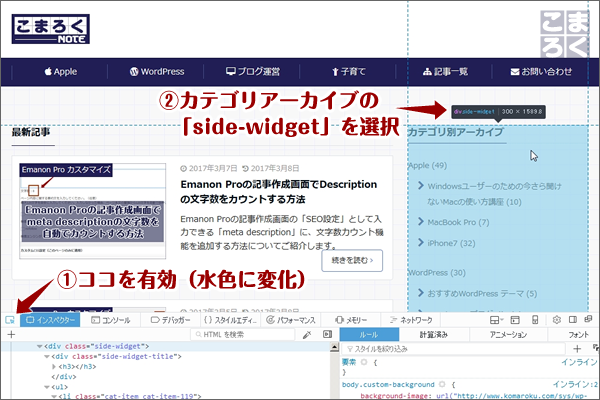Image resolution: width=600 pixels, height=400 pixels.
Task: Expand the h3 element node
Action: (54, 367)
